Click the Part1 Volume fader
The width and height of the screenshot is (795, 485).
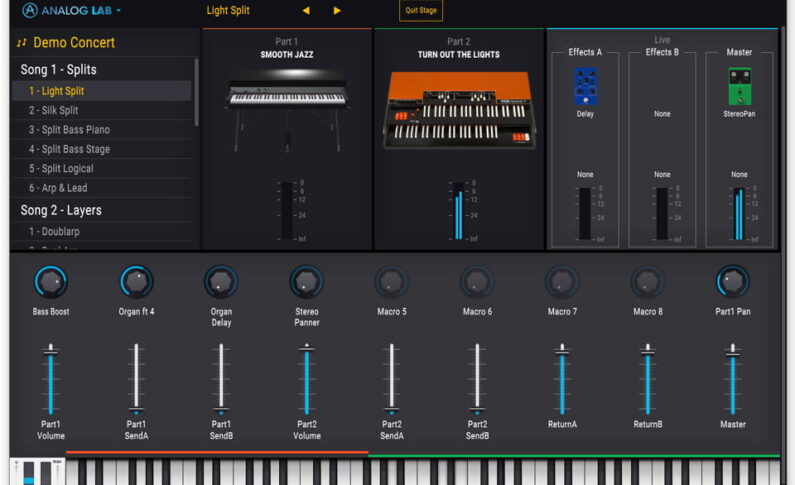(x=51, y=379)
